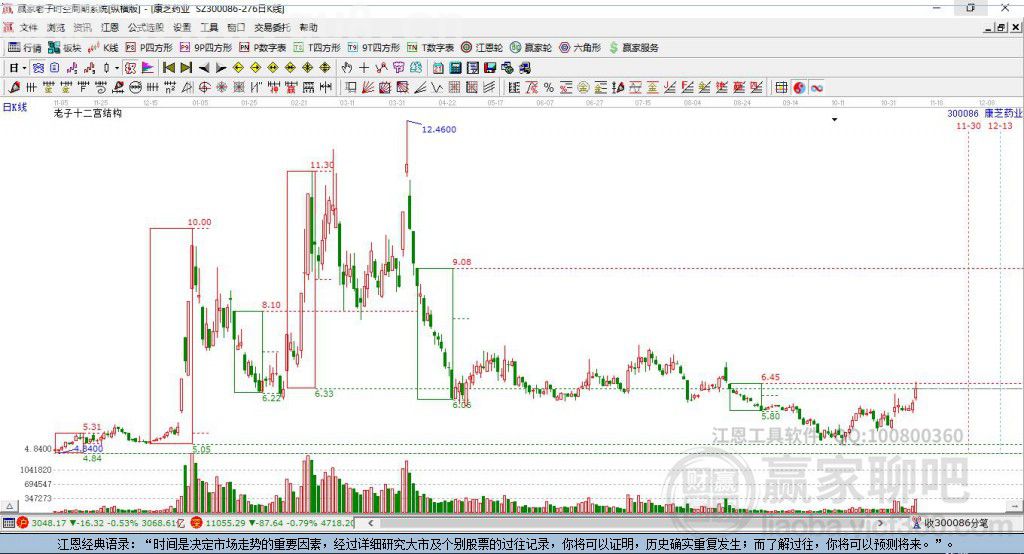Click the grid table icon

(781, 88)
